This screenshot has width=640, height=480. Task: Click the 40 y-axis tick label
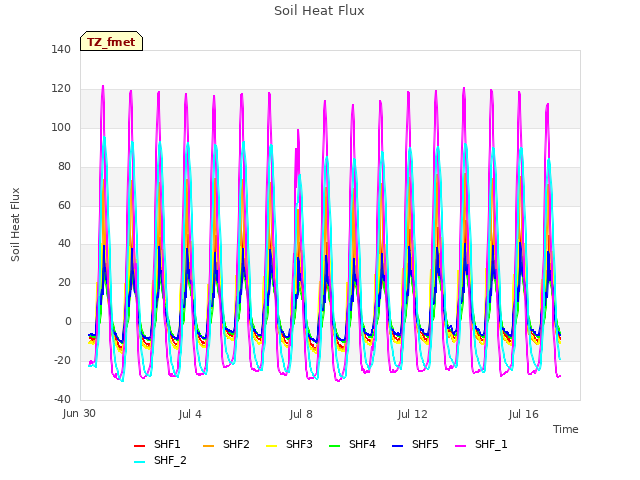pyautogui.click(x=64, y=244)
